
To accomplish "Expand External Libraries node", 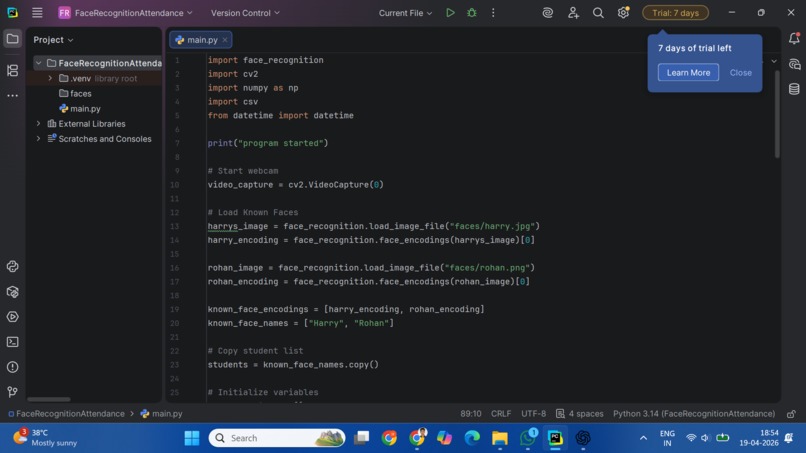I will tap(39, 123).
